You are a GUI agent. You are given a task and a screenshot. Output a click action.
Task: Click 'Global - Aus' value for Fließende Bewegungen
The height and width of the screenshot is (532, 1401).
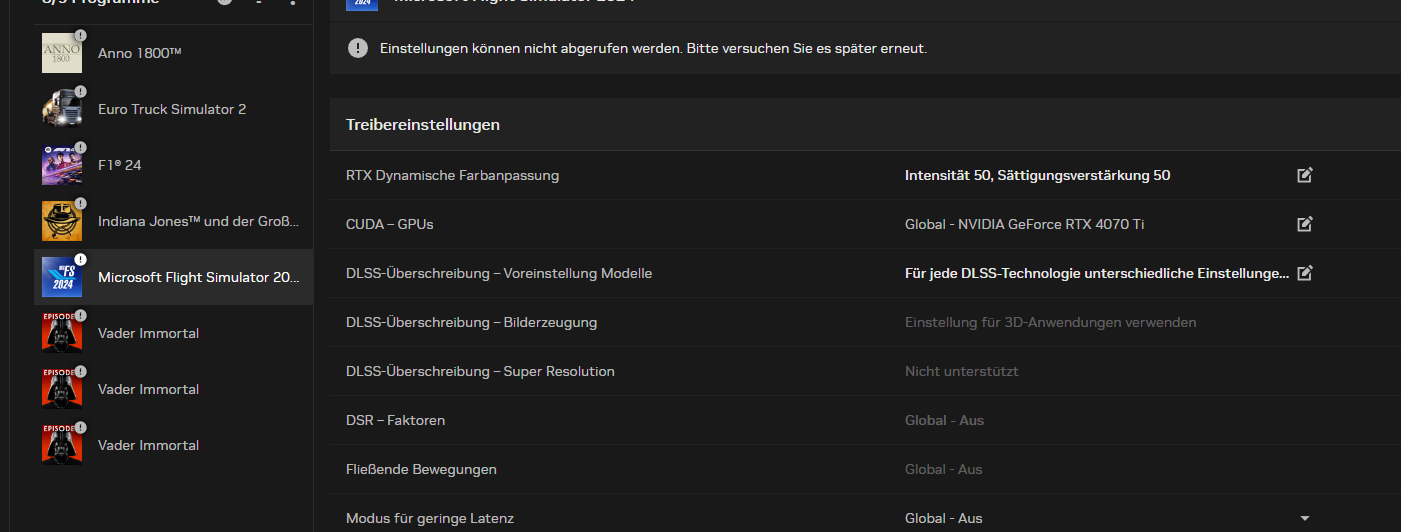(944, 469)
